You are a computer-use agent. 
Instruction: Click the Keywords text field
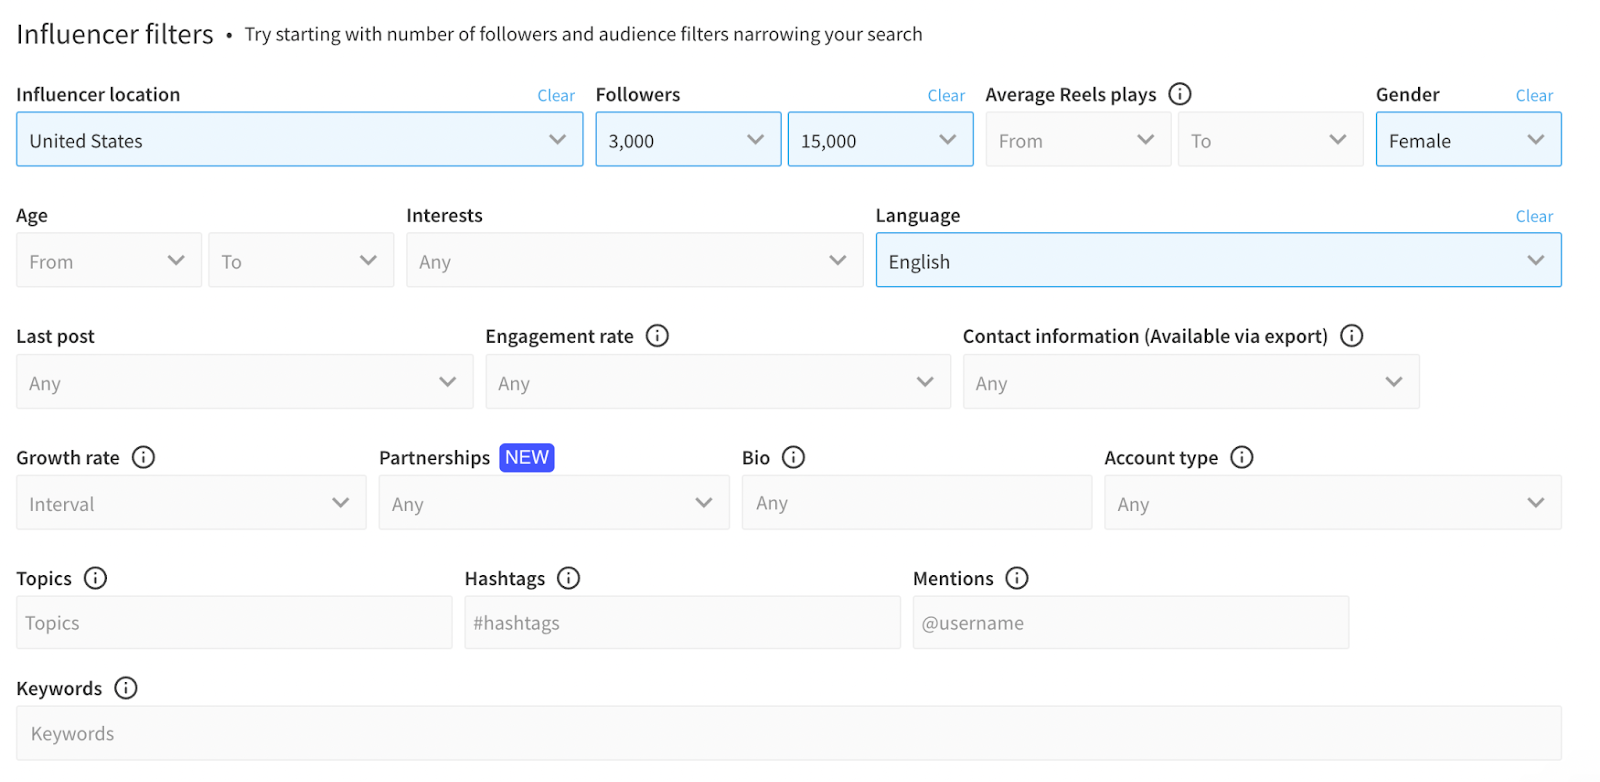click(x=788, y=733)
